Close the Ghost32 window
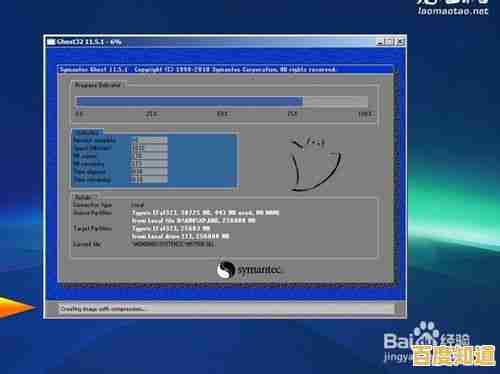 [400, 42]
